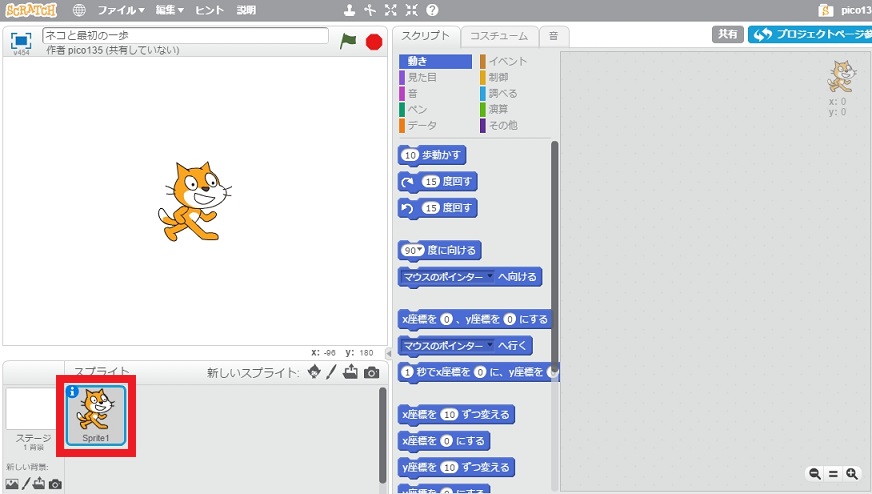Screen dimensions: 872x494
Task: Go to プロジェクトページ button
Action: 810,34
